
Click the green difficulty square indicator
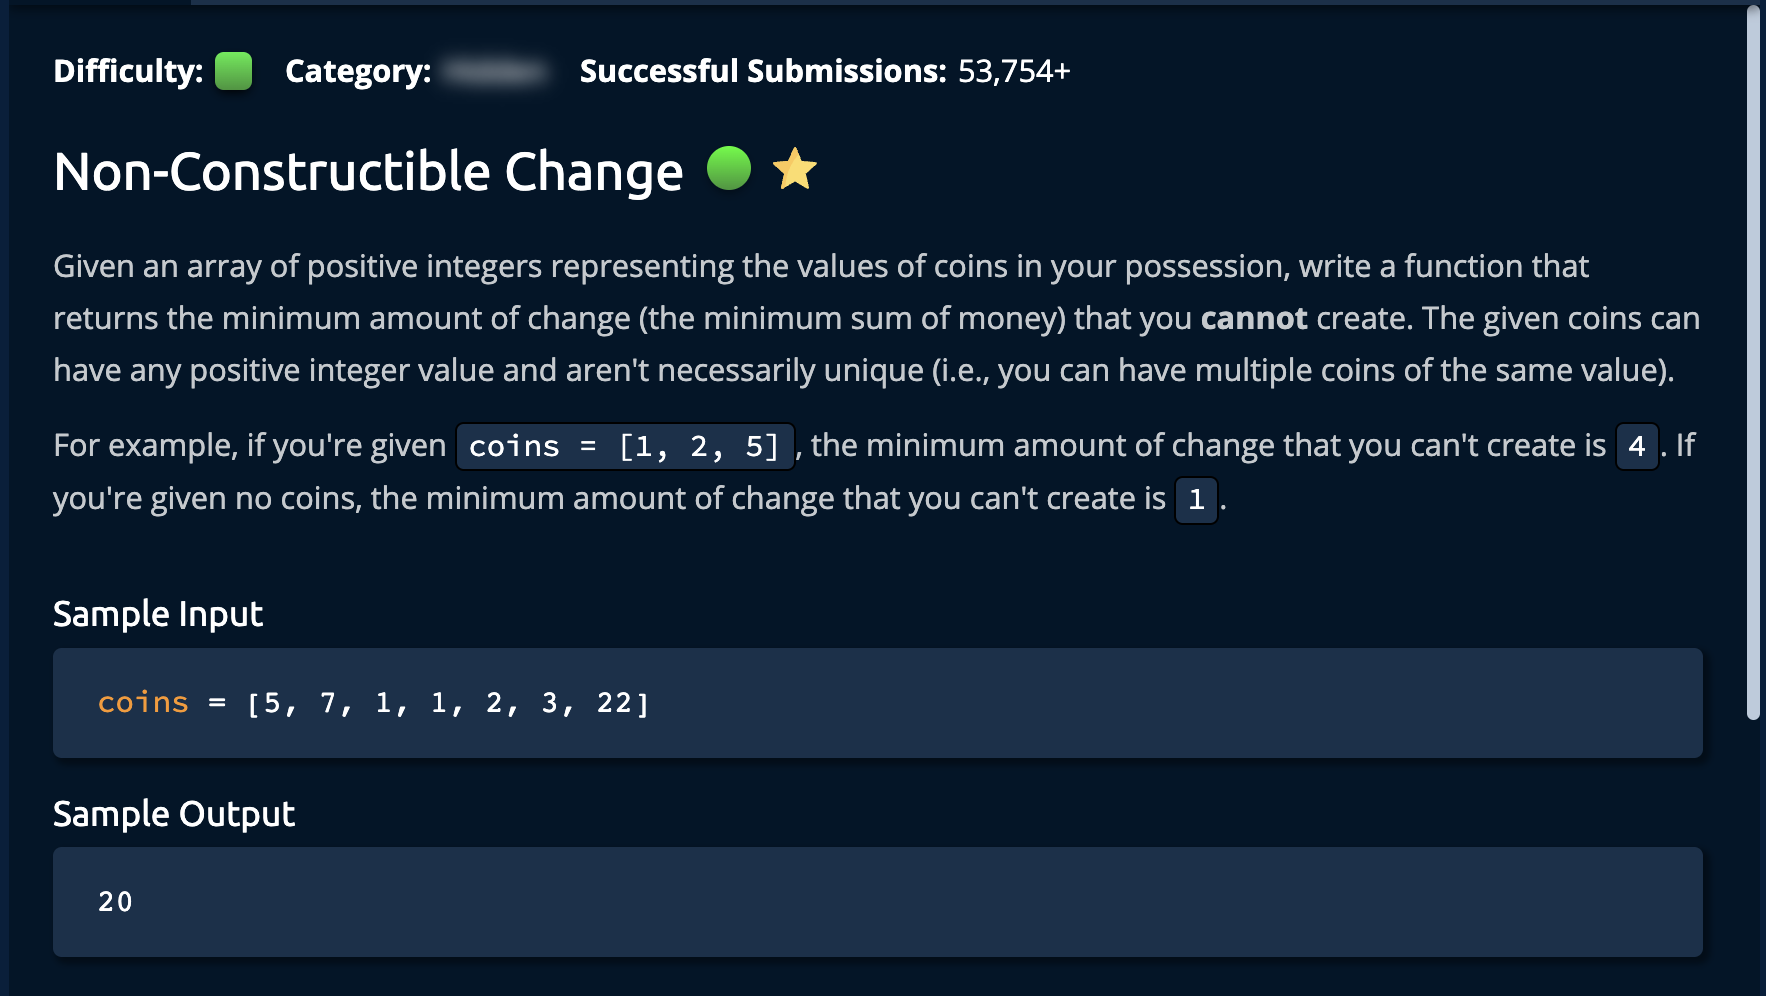(x=233, y=71)
